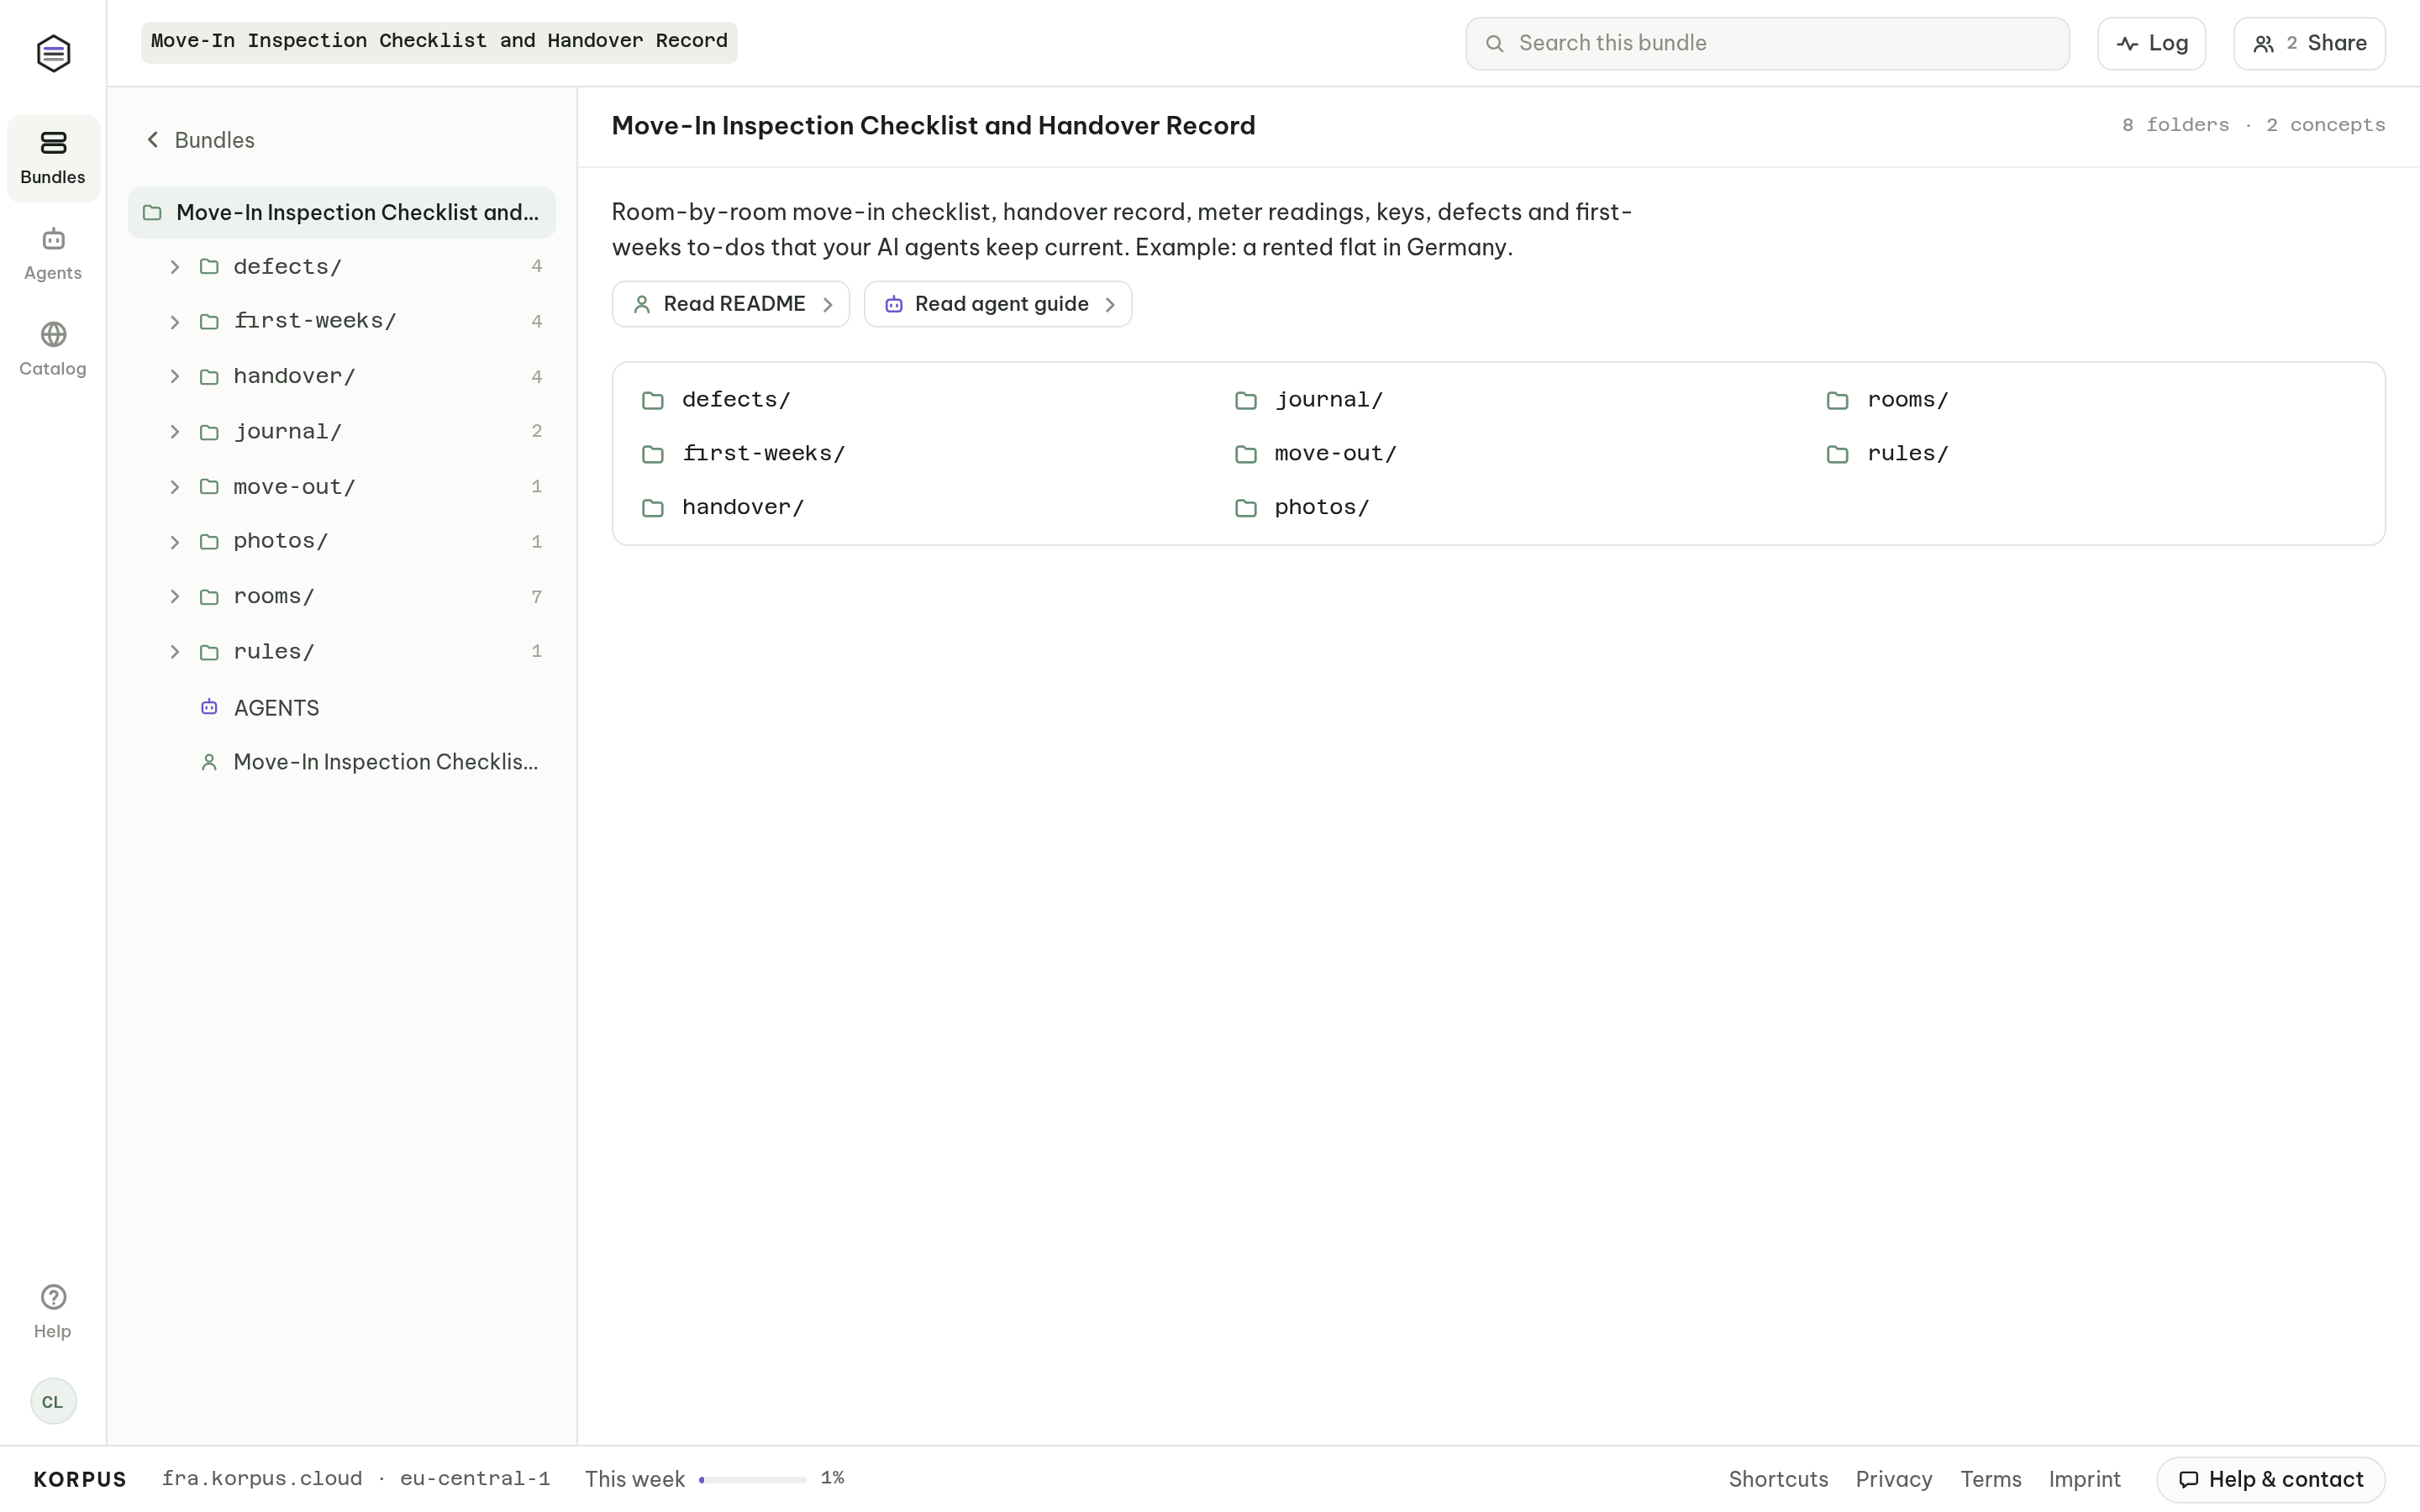Click Read agent guide button
Screen dimensions: 2420x1512
click(x=998, y=304)
